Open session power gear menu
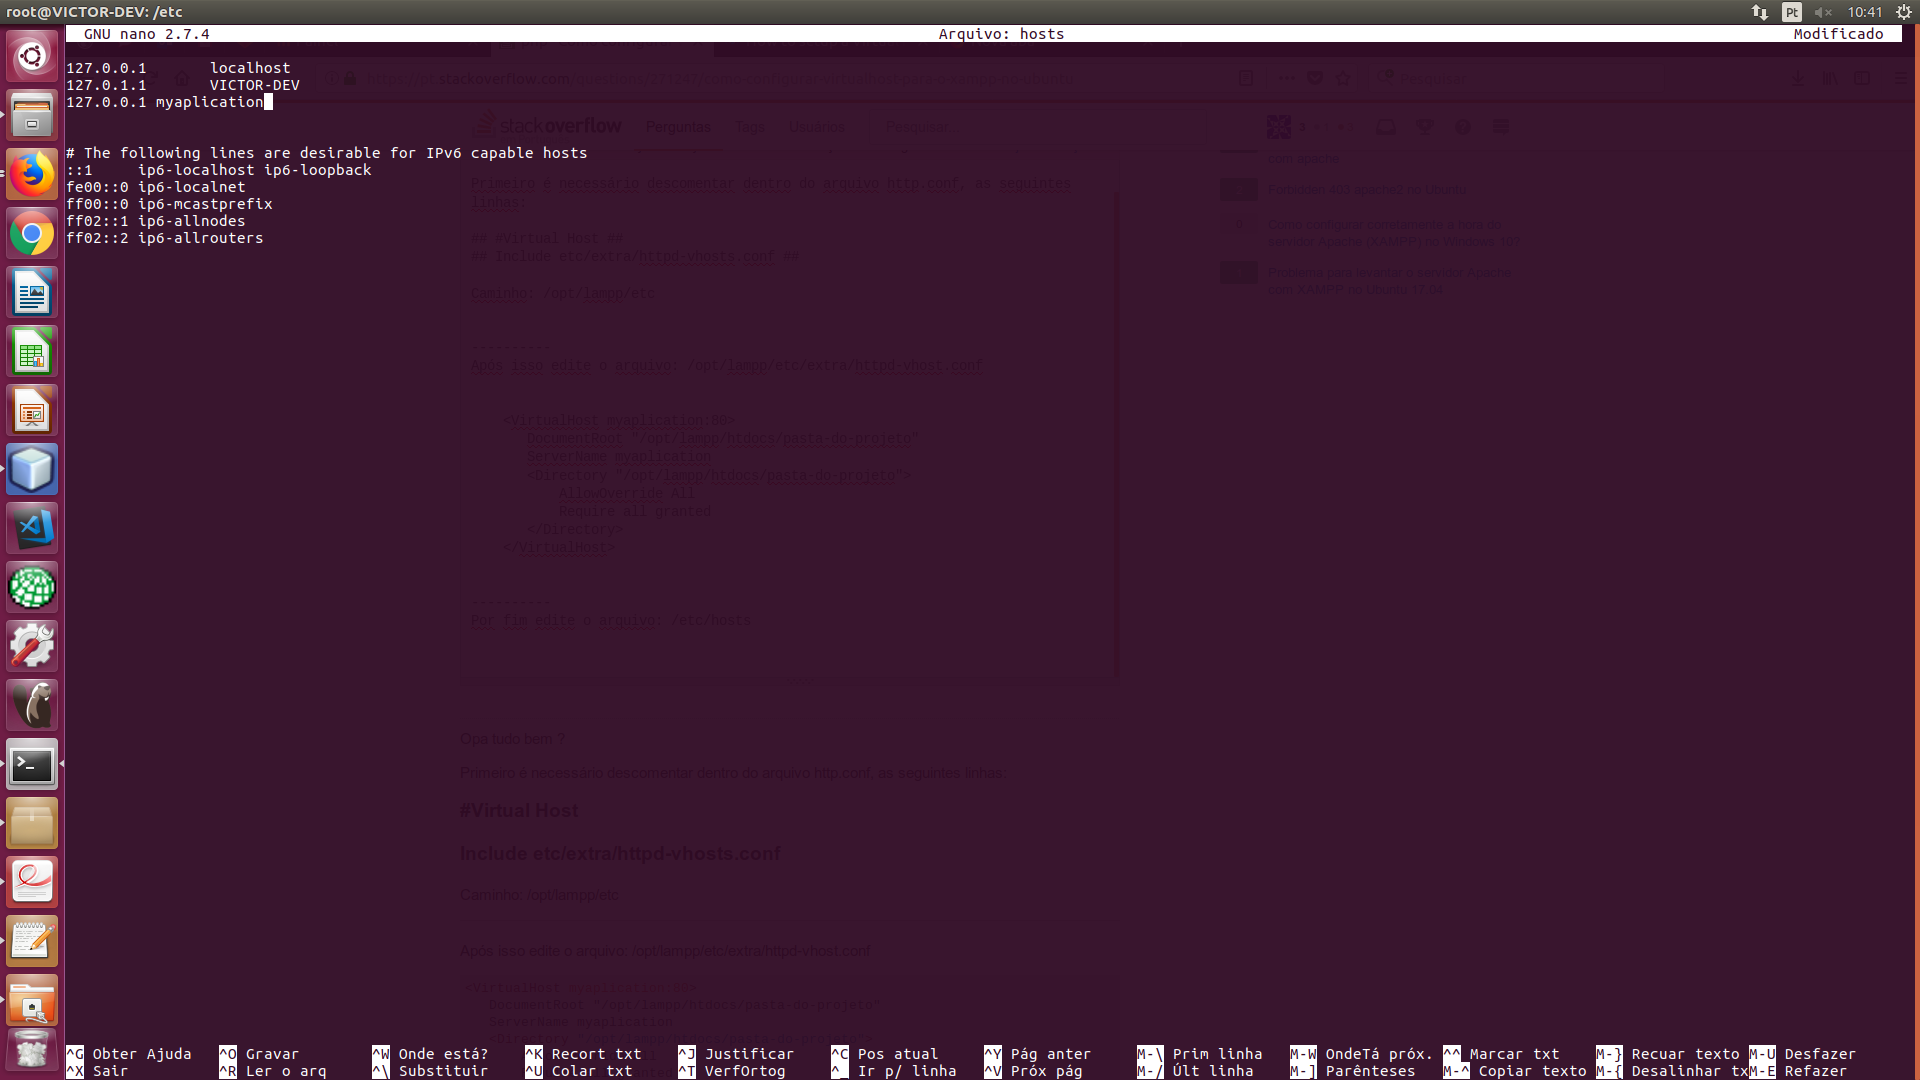This screenshot has width=1920, height=1080. pyautogui.click(x=1904, y=12)
